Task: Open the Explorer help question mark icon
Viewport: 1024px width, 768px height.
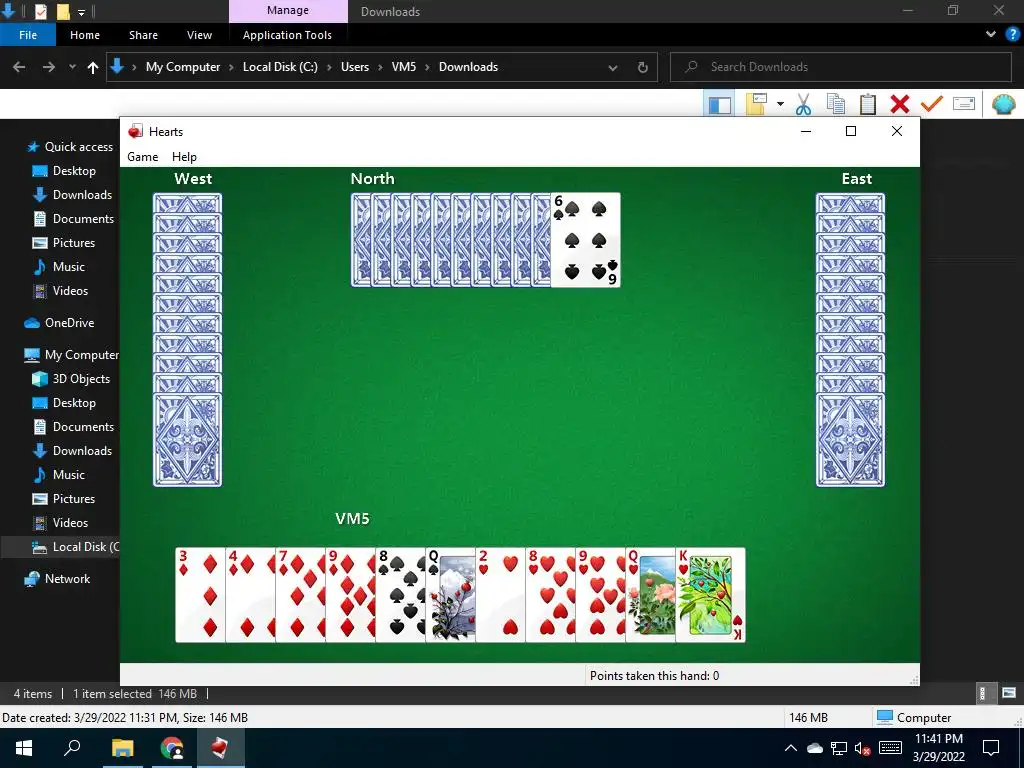Action: click(x=1012, y=35)
